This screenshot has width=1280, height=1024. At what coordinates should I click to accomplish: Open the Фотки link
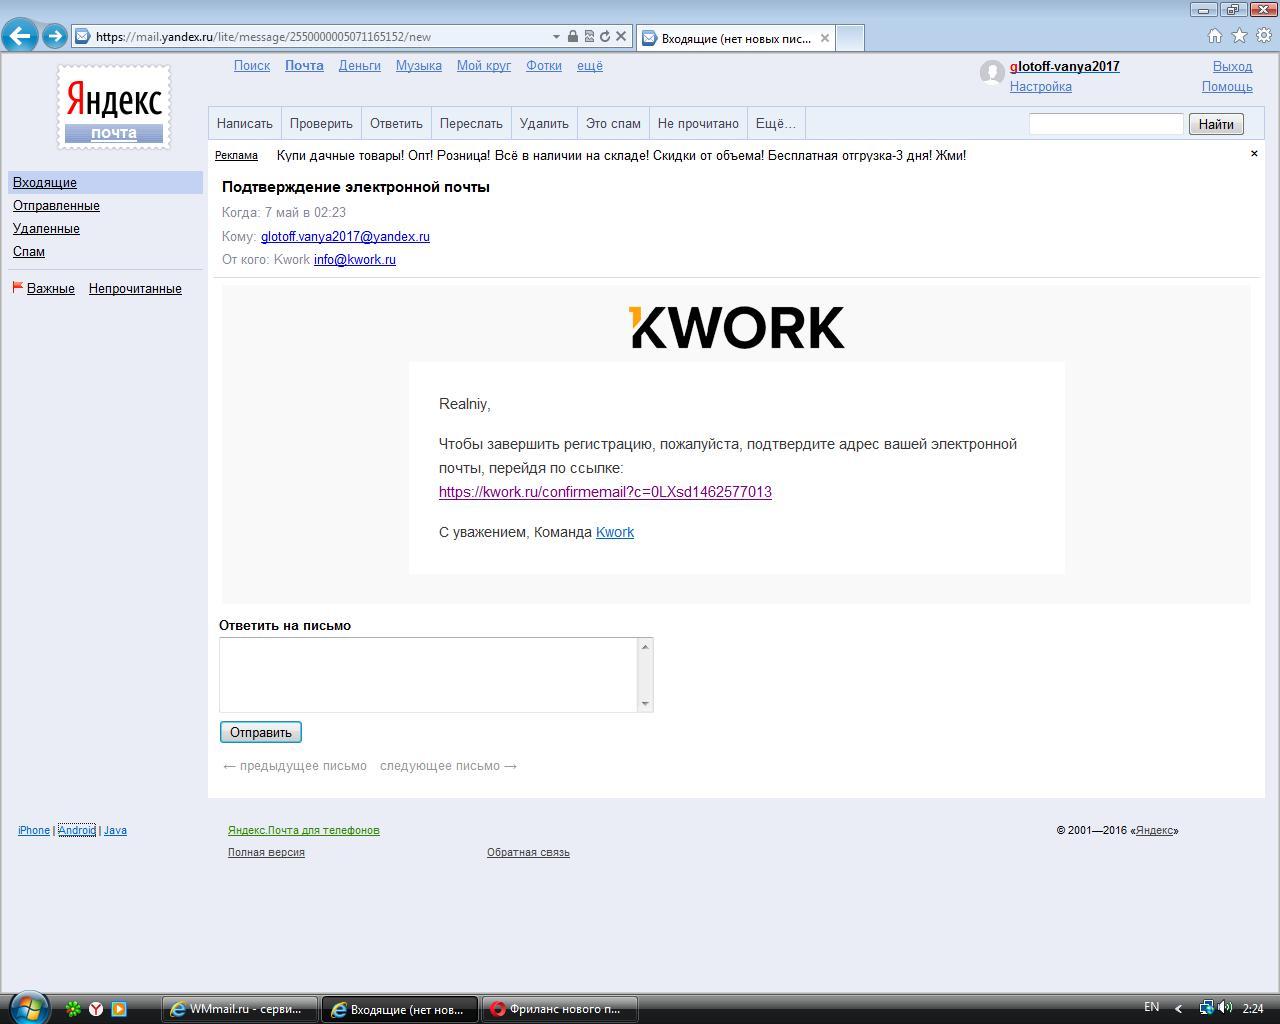[543, 65]
